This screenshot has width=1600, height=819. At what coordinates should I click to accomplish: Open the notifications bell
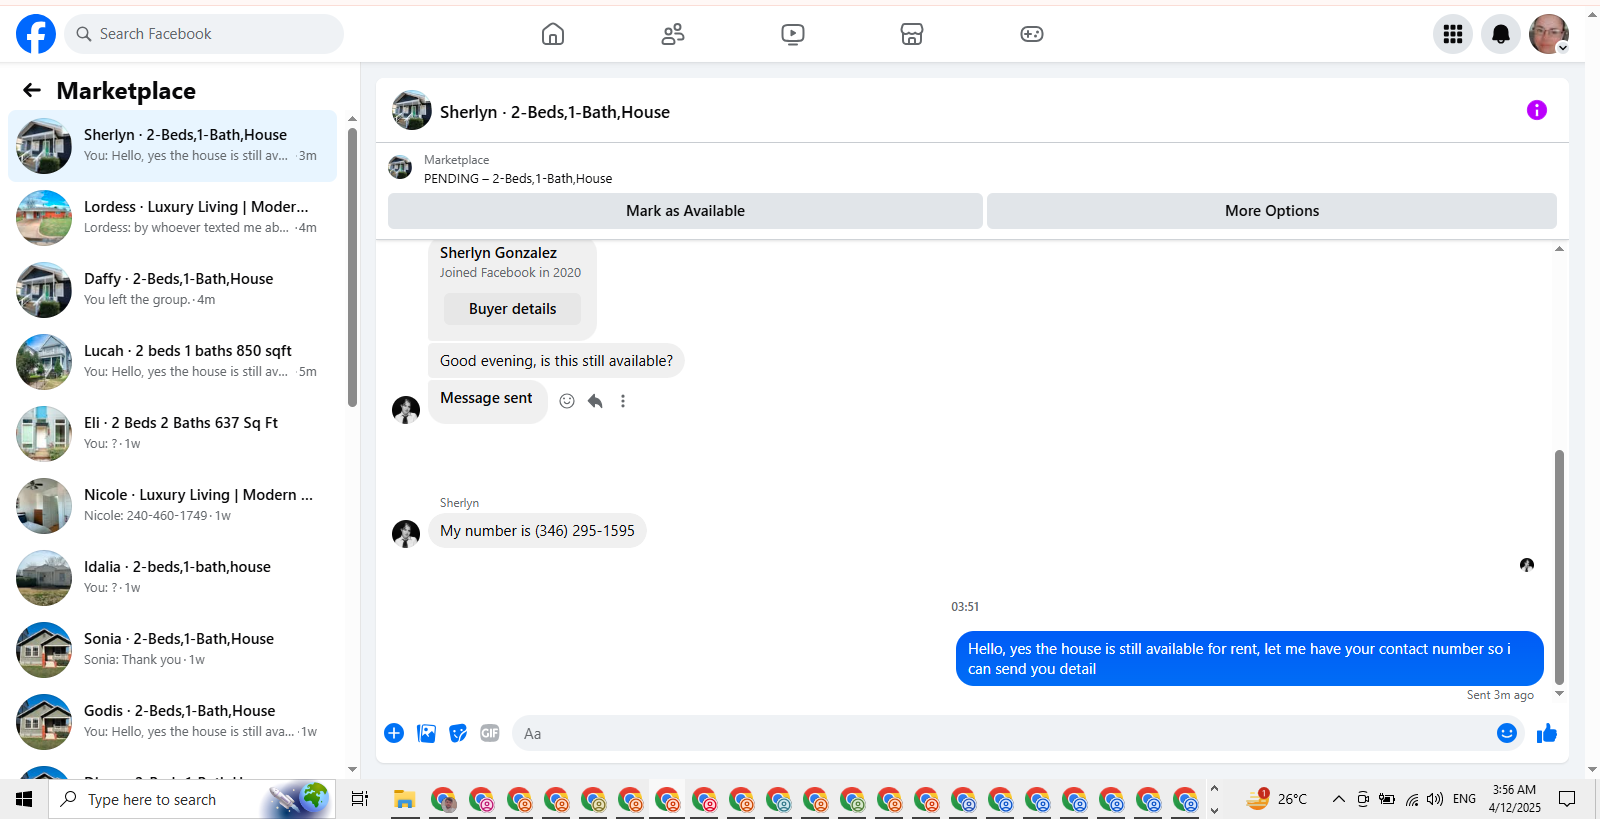(1501, 34)
